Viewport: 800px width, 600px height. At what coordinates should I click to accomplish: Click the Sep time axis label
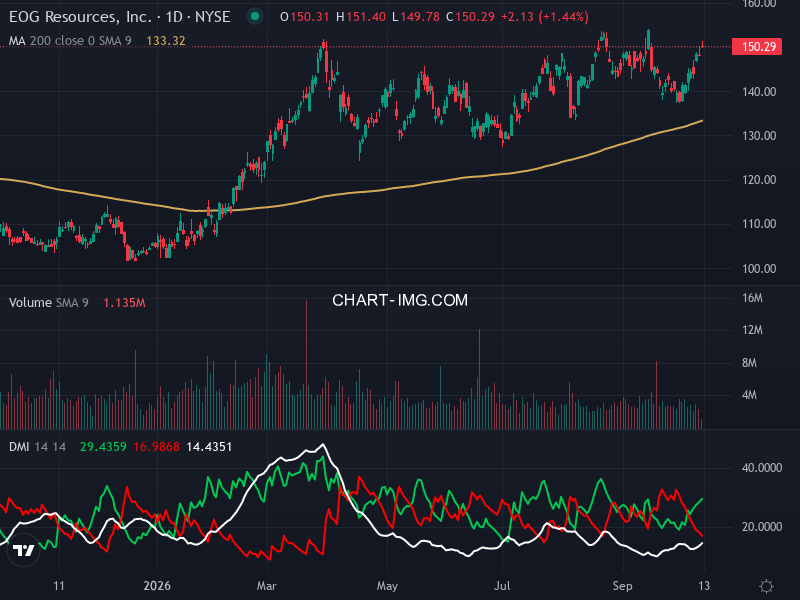coord(622,586)
